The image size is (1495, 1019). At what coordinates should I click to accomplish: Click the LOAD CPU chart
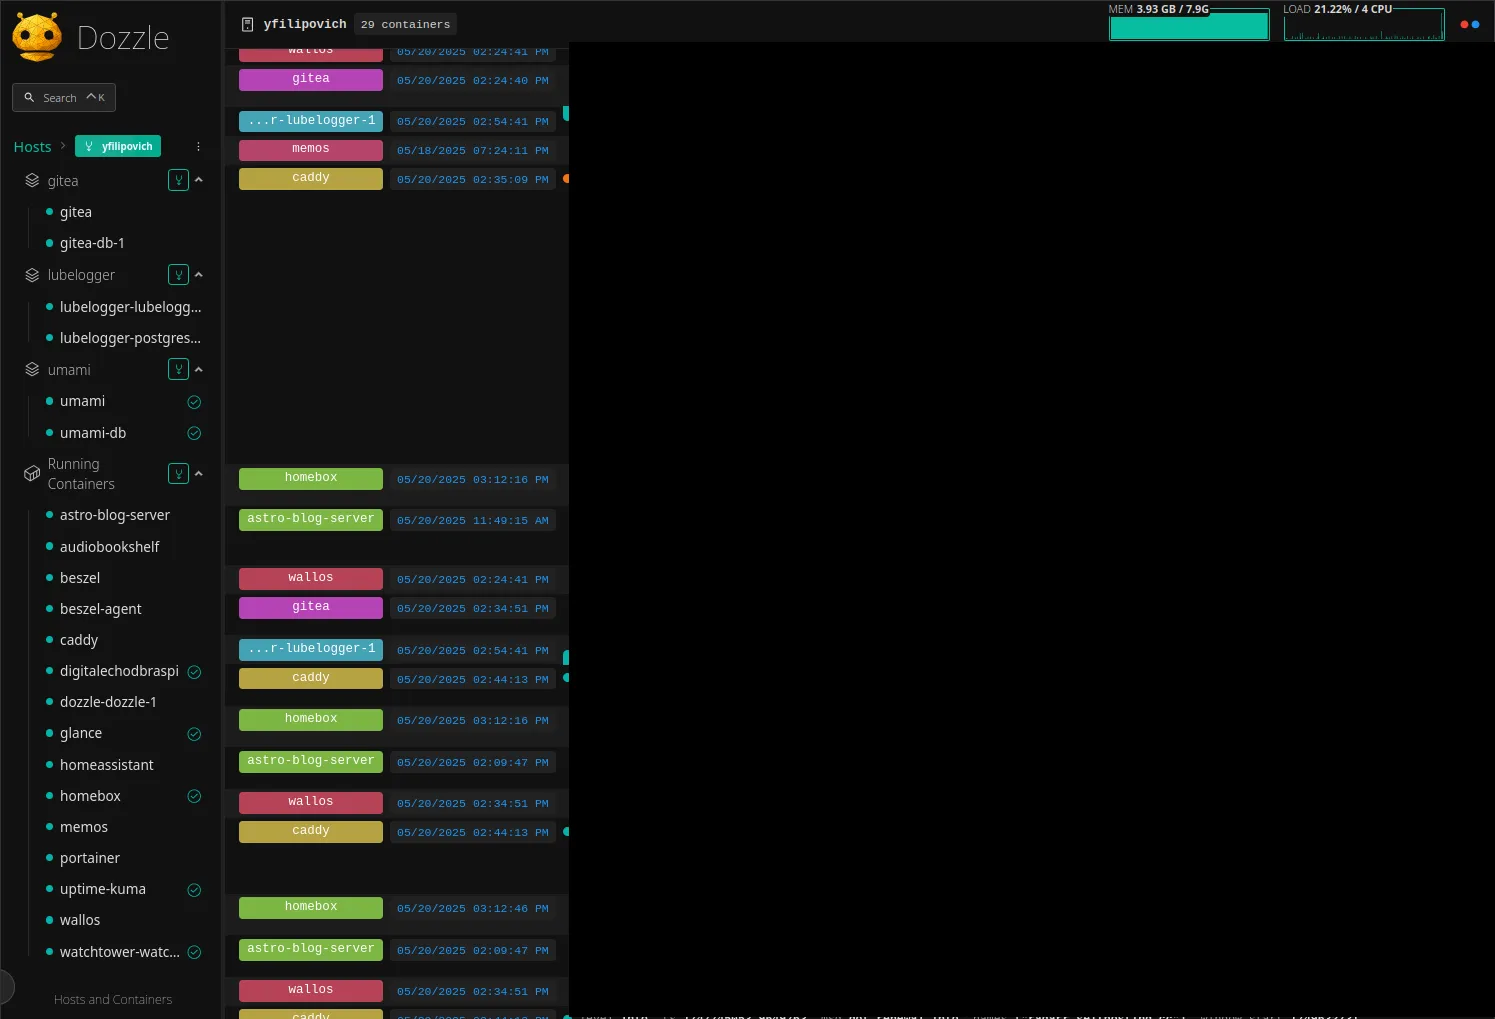[x=1364, y=25]
